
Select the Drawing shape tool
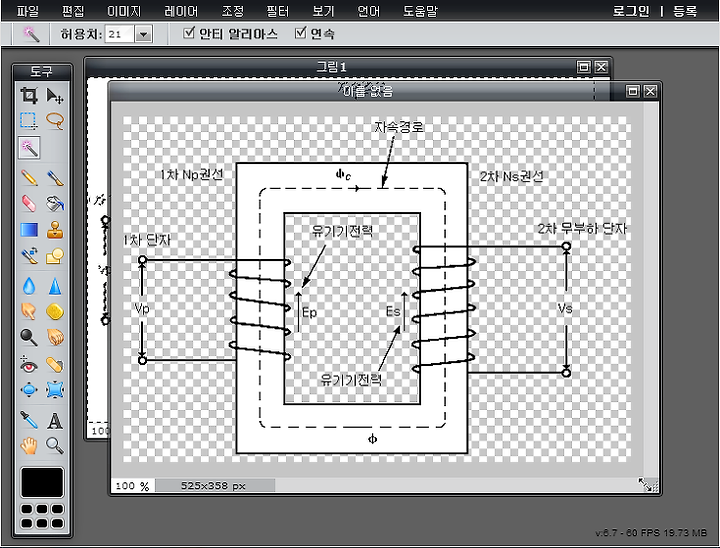55,256
